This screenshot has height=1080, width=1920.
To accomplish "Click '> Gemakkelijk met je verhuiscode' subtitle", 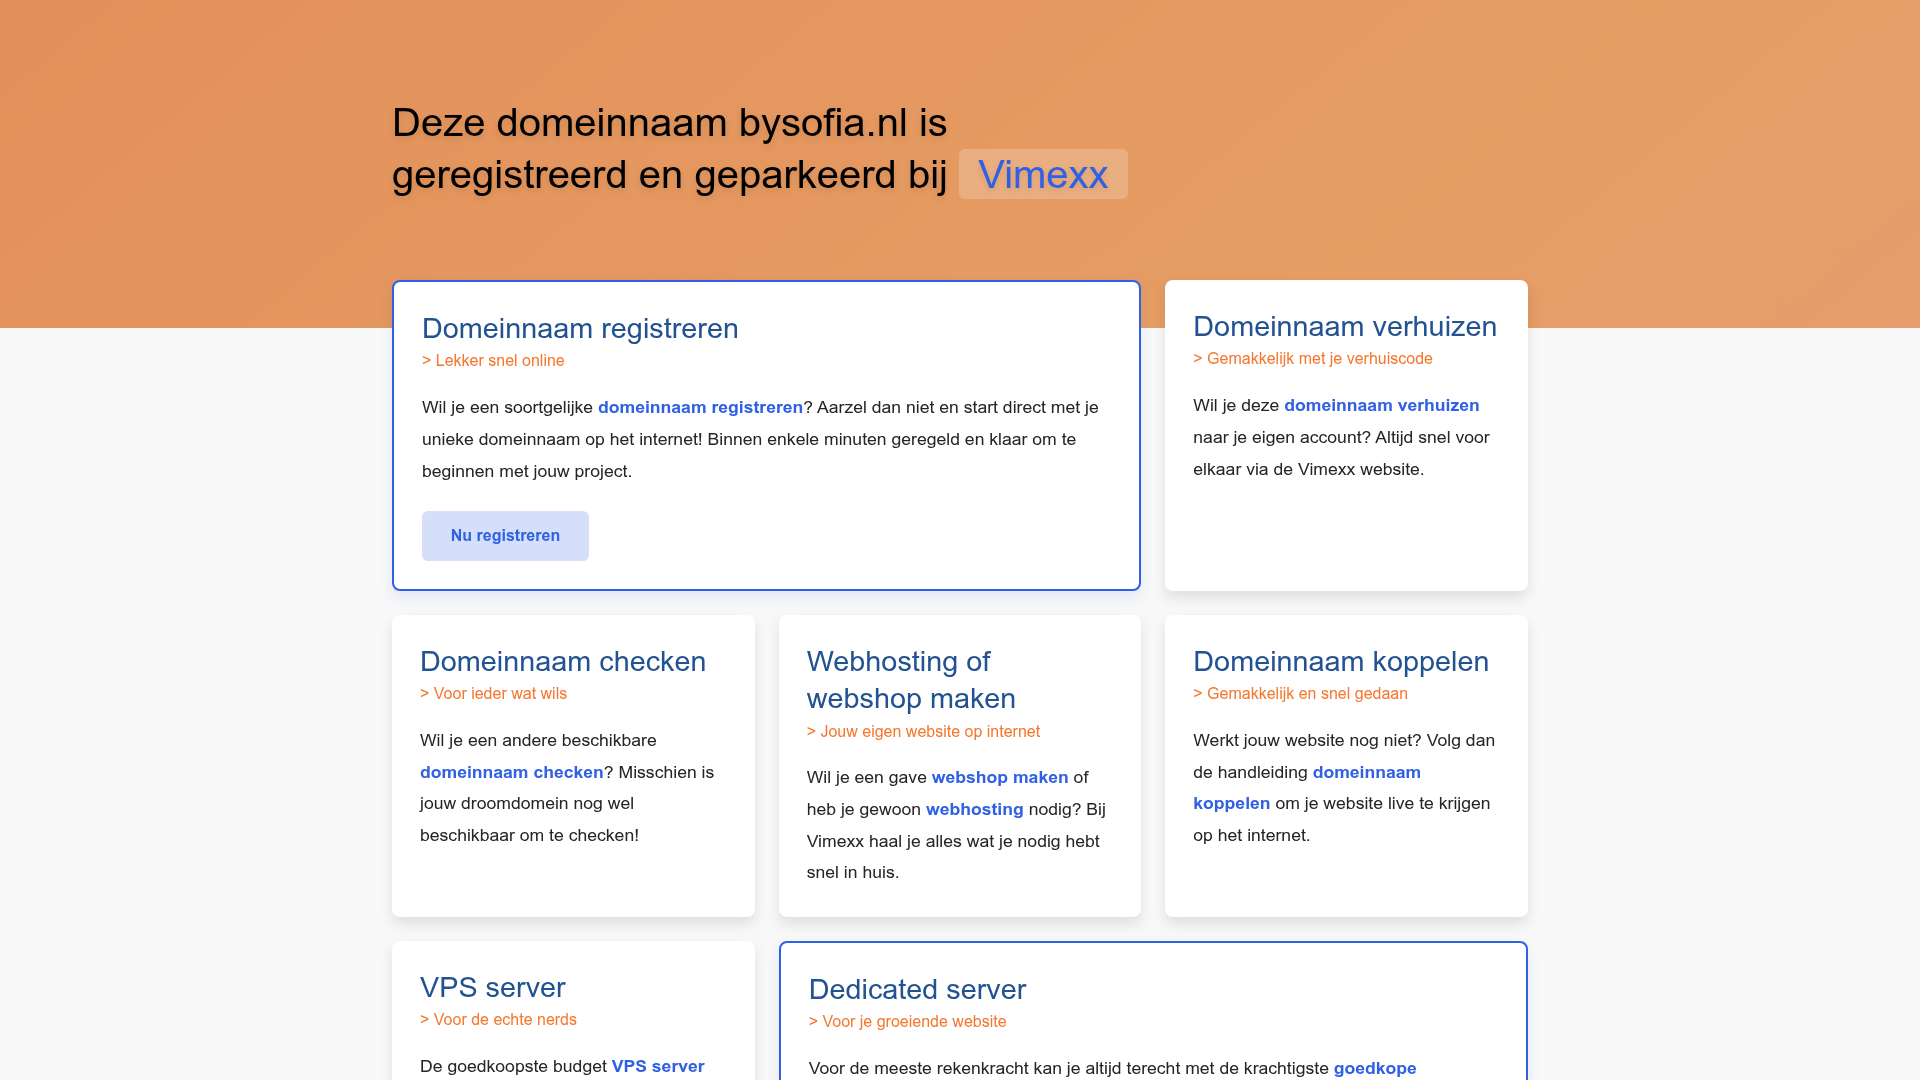I will [x=1313, y=358].
